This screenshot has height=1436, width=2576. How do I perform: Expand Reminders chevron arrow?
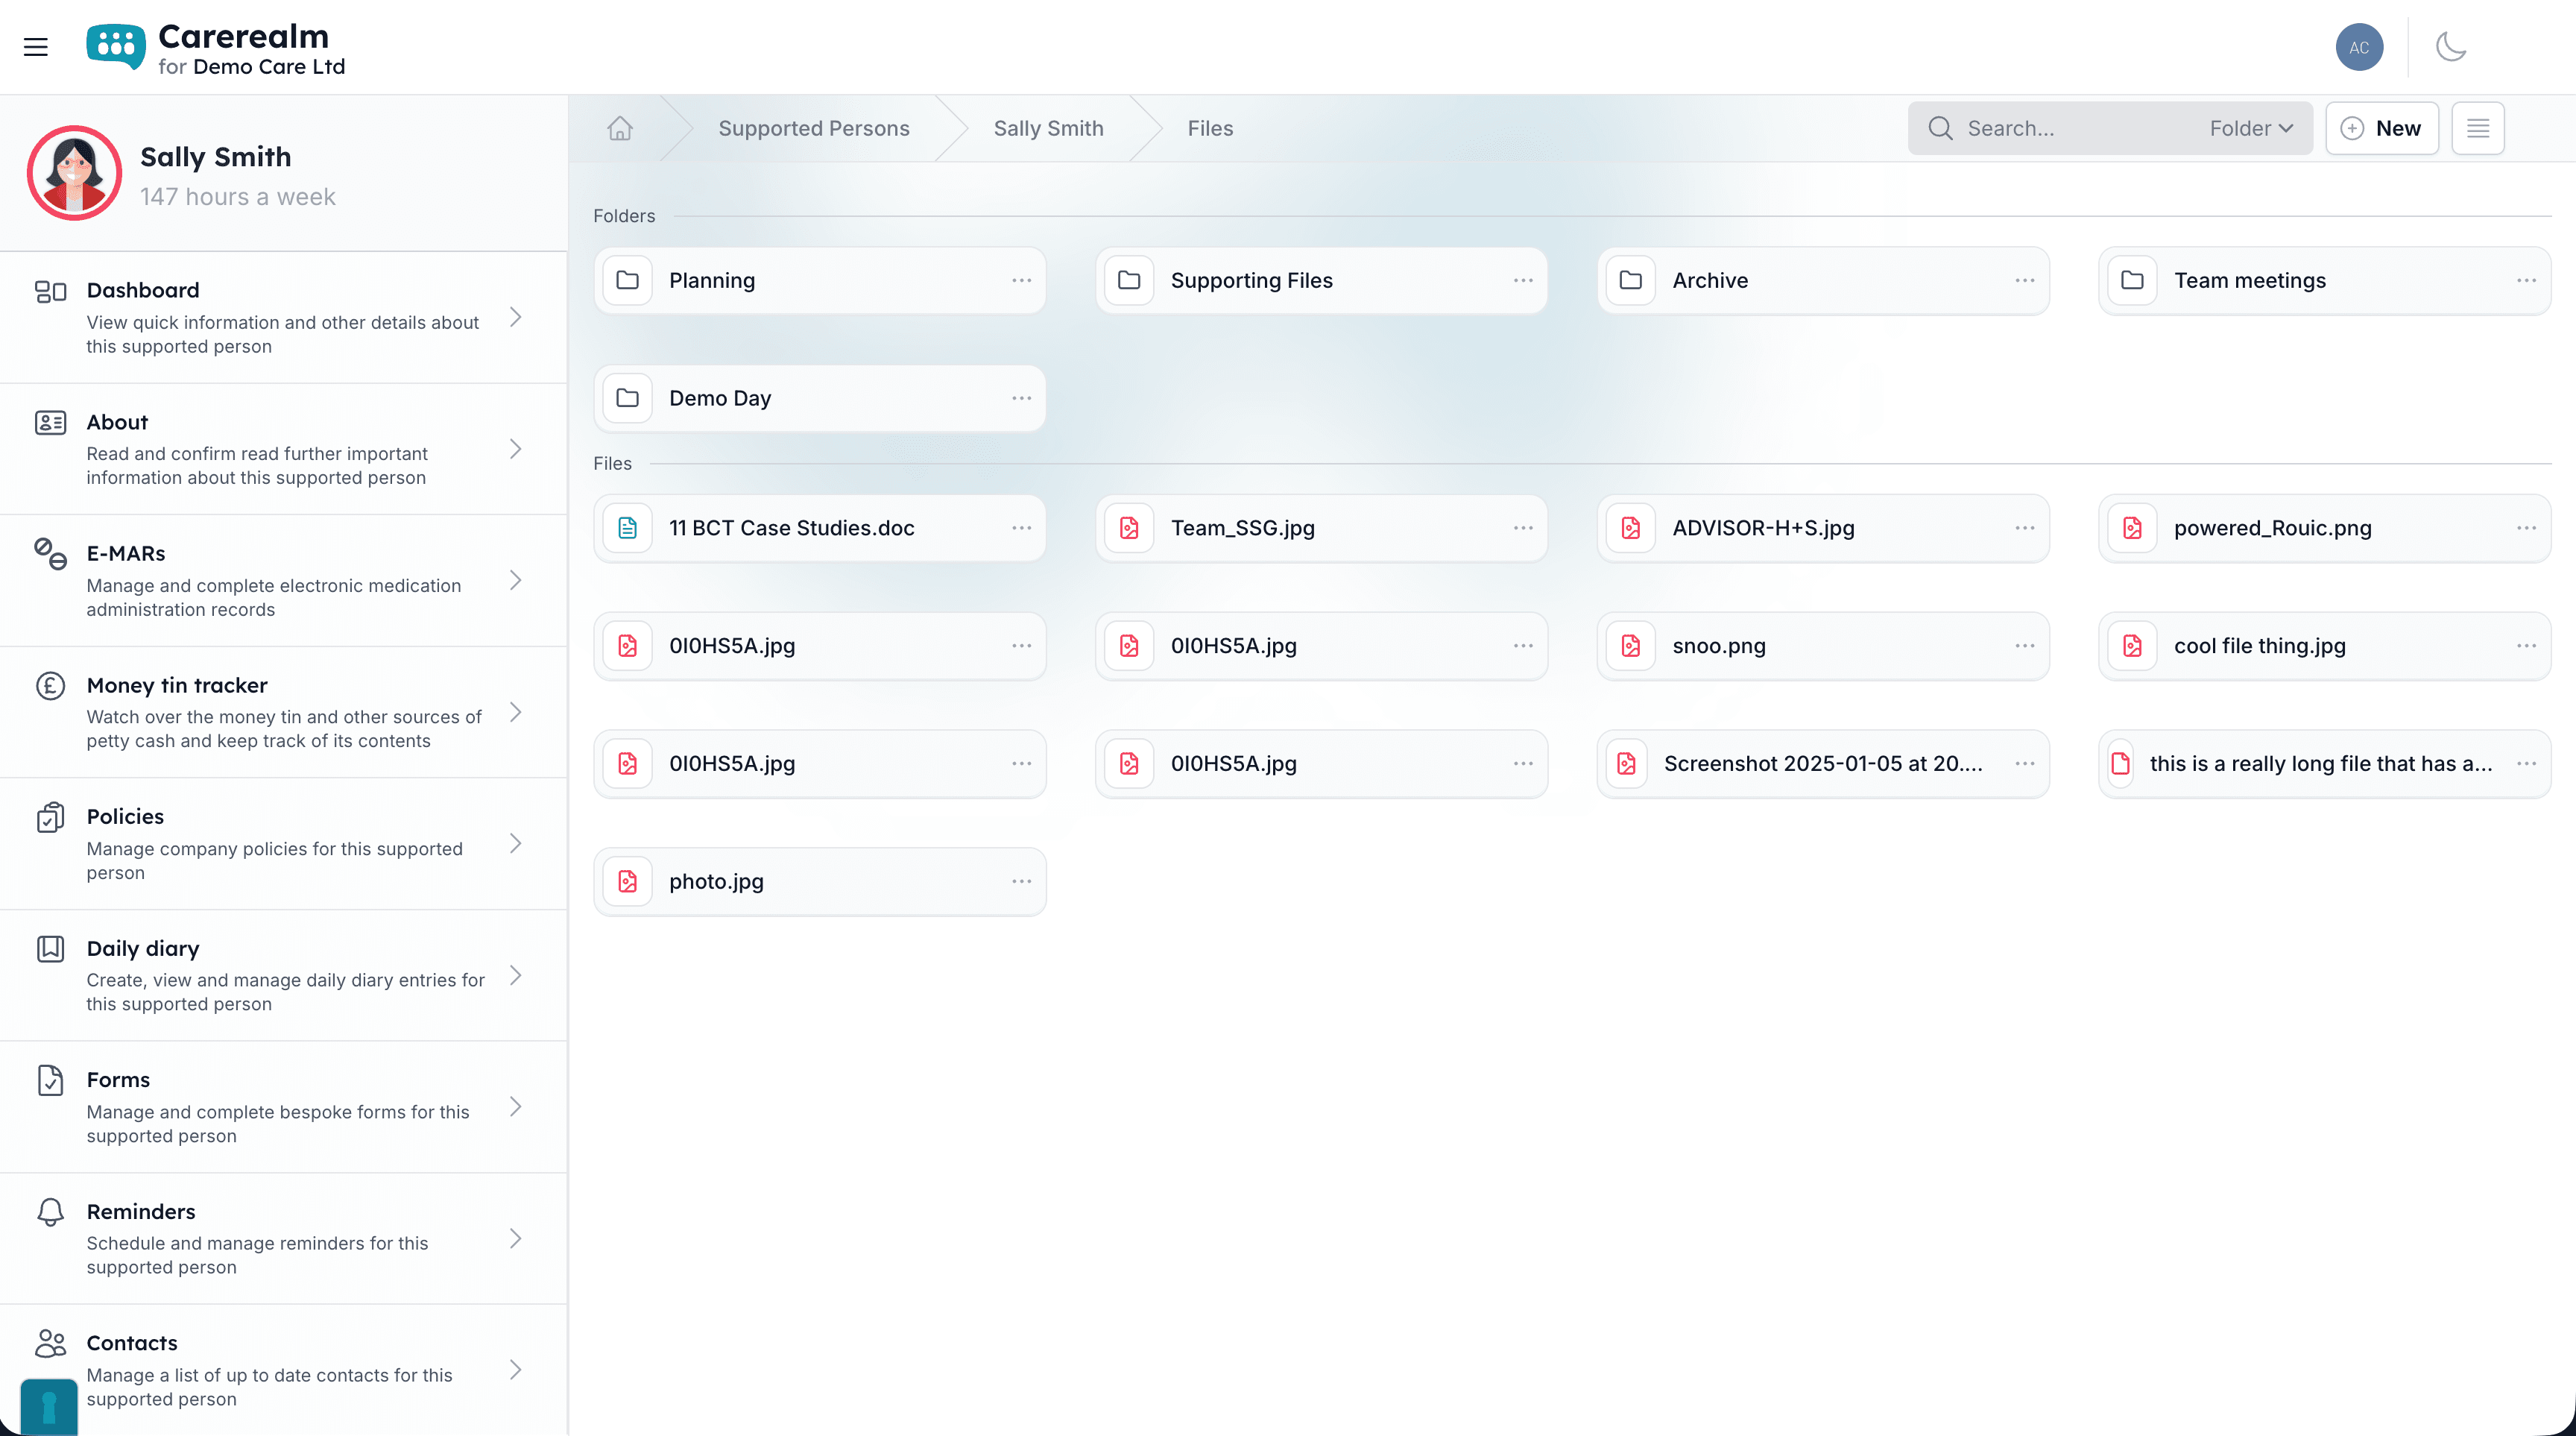(x=516, y=1239)
